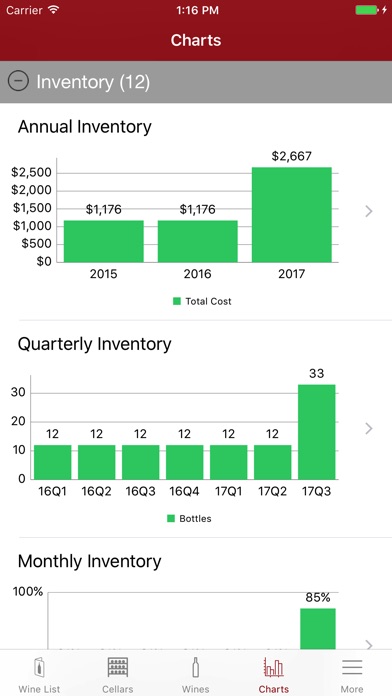Select the 16Q1 quarterly bar
This screenshot has width=392, height=696.
[52, 462]
